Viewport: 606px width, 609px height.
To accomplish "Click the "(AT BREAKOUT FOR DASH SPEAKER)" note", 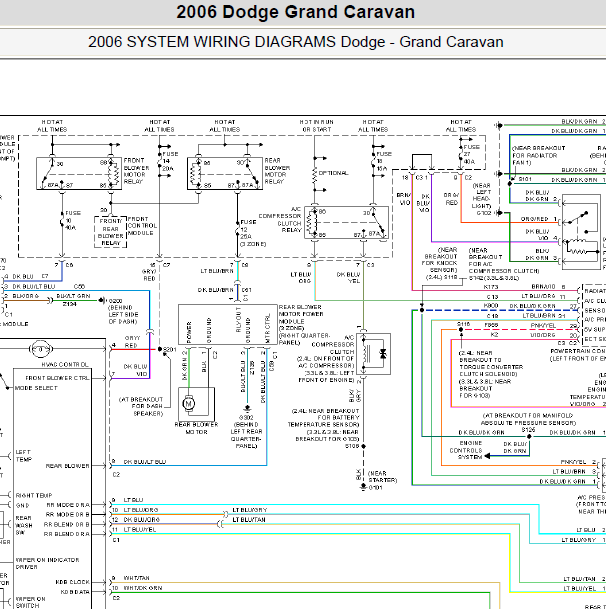I will 141,406.
